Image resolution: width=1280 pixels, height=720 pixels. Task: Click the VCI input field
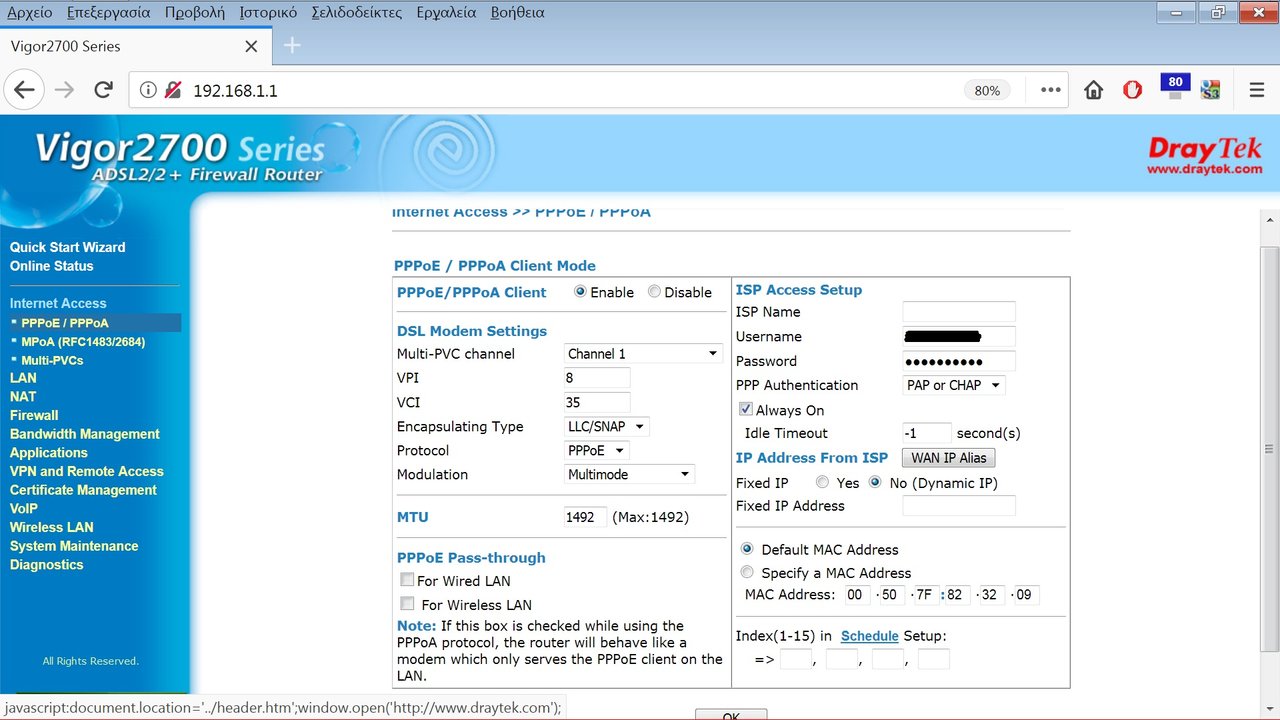(597, 402)
